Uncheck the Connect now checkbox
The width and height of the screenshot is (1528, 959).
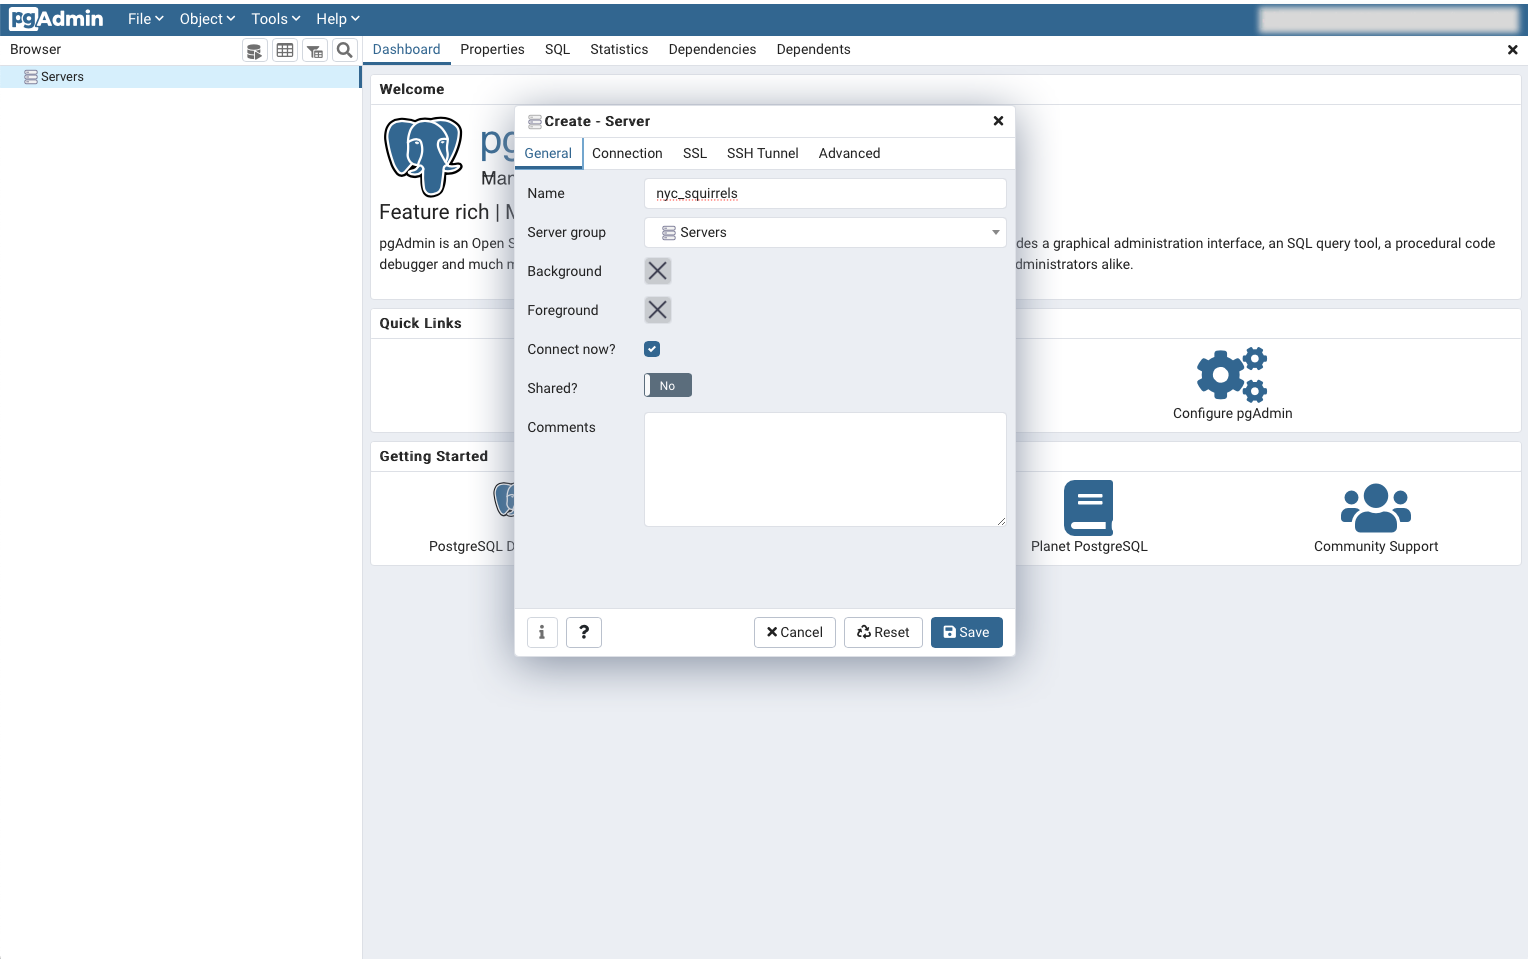coord(652,349)
